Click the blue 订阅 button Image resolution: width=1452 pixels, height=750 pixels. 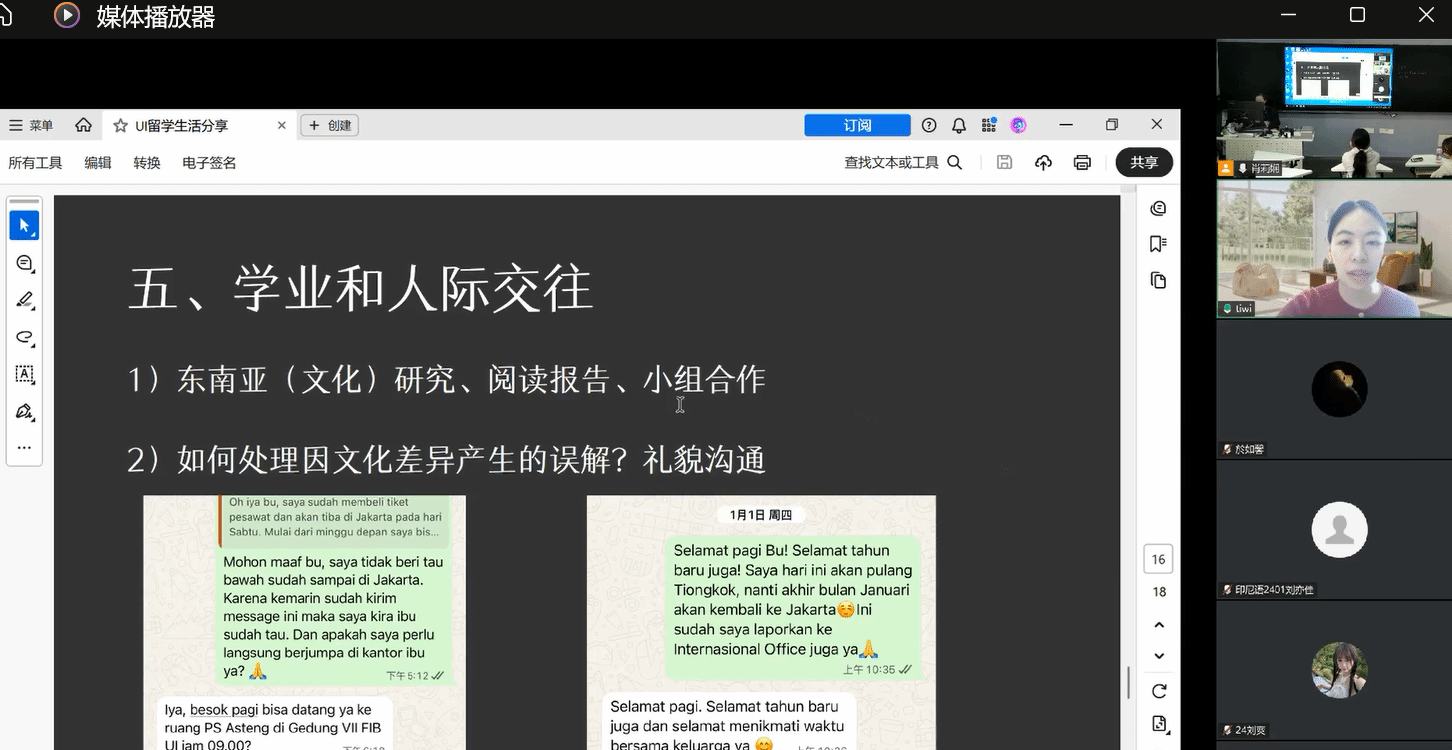(857, 125)
